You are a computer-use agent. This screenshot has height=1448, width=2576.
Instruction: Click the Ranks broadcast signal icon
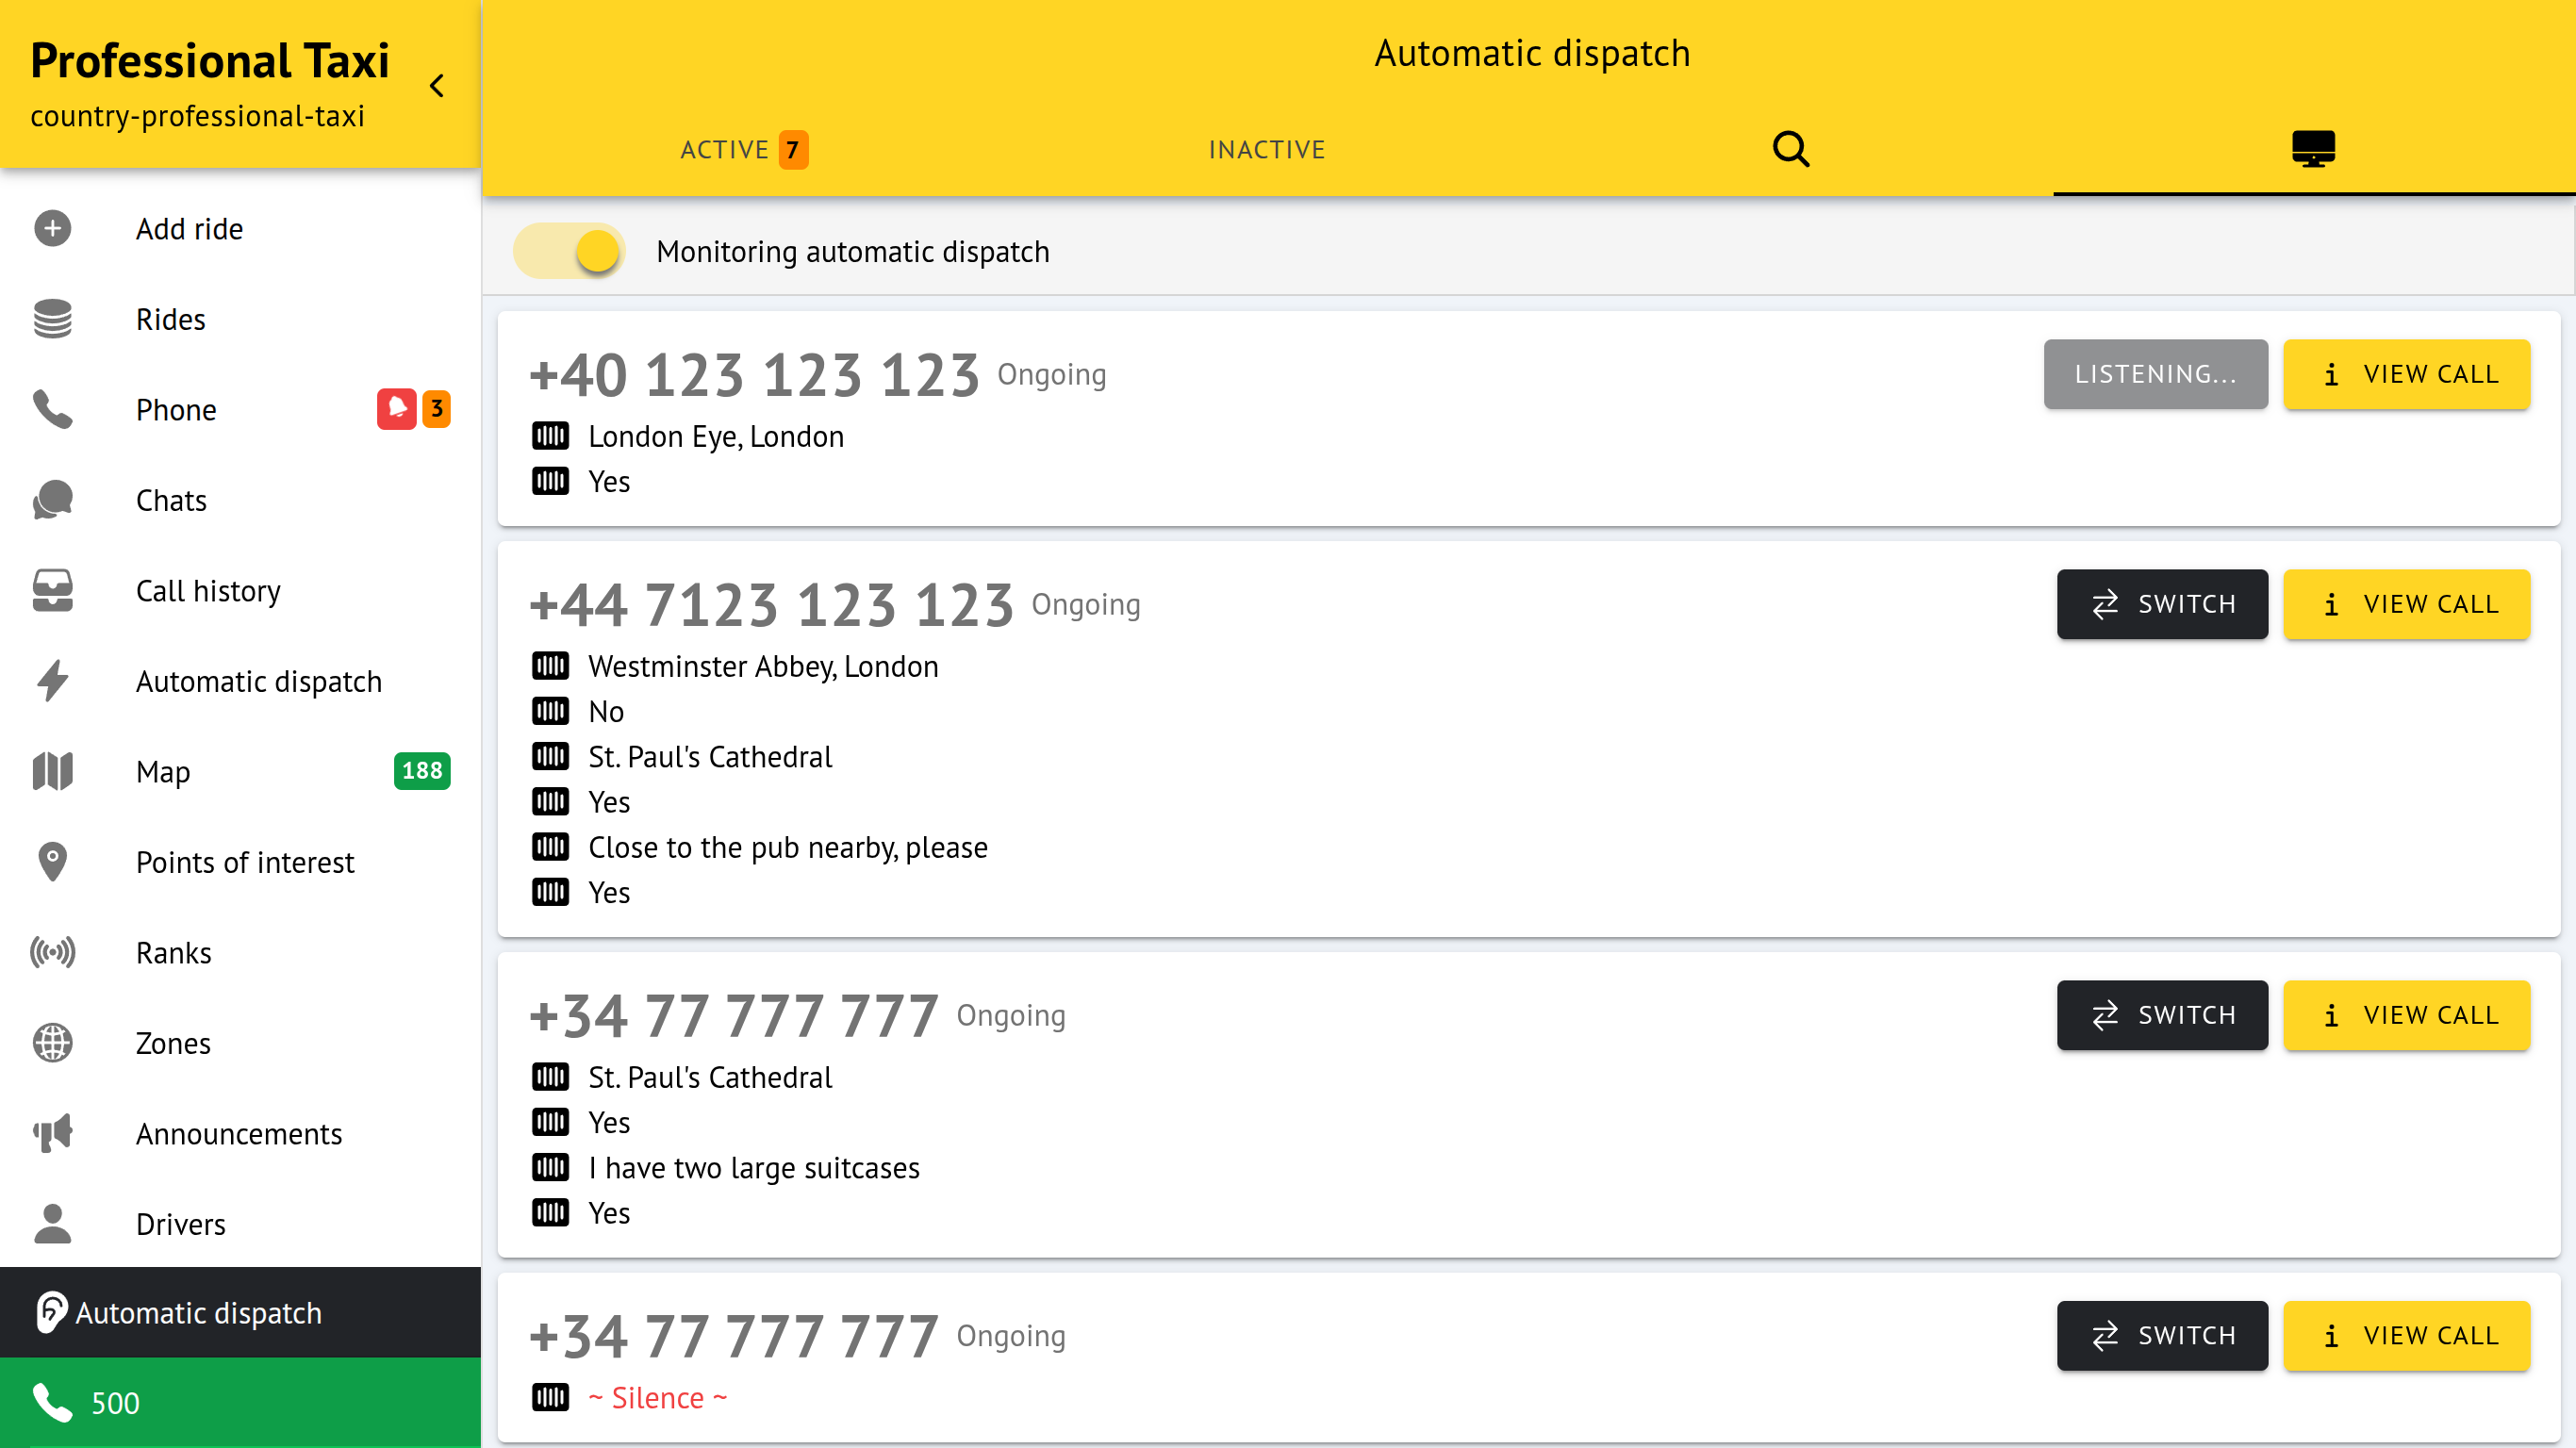click(x=52, y=952)
